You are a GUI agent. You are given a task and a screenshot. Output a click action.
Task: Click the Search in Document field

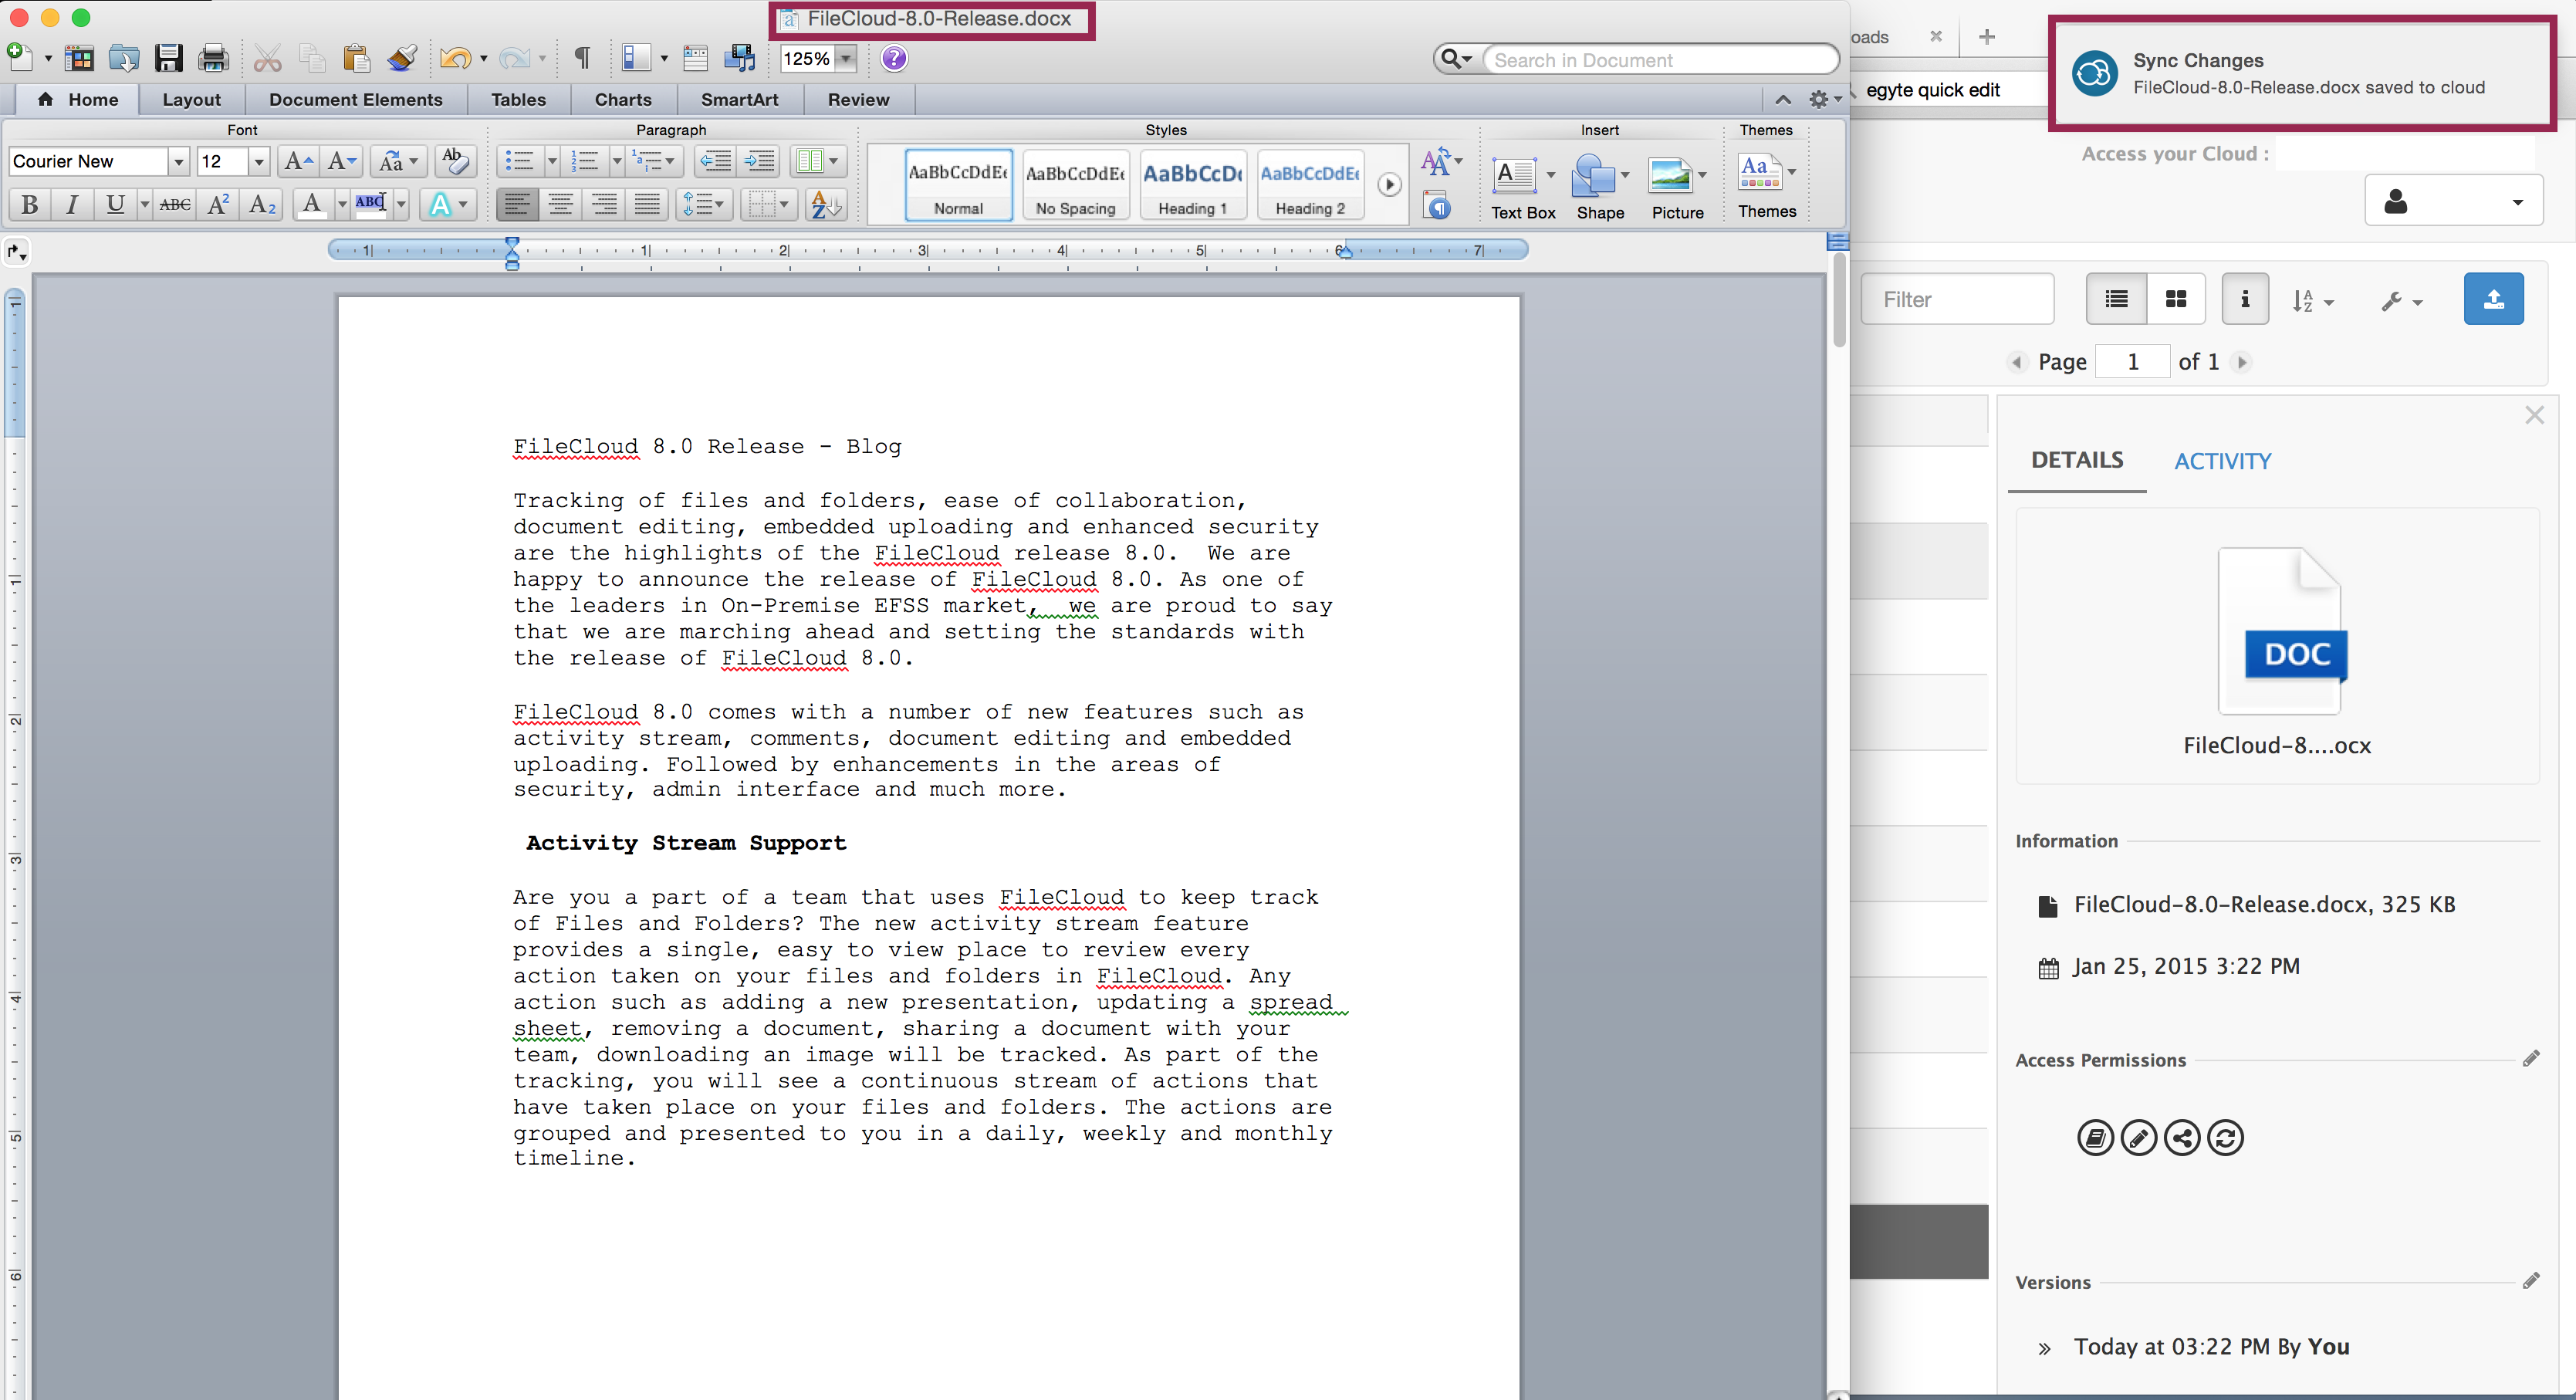[x=1659, y=60]
